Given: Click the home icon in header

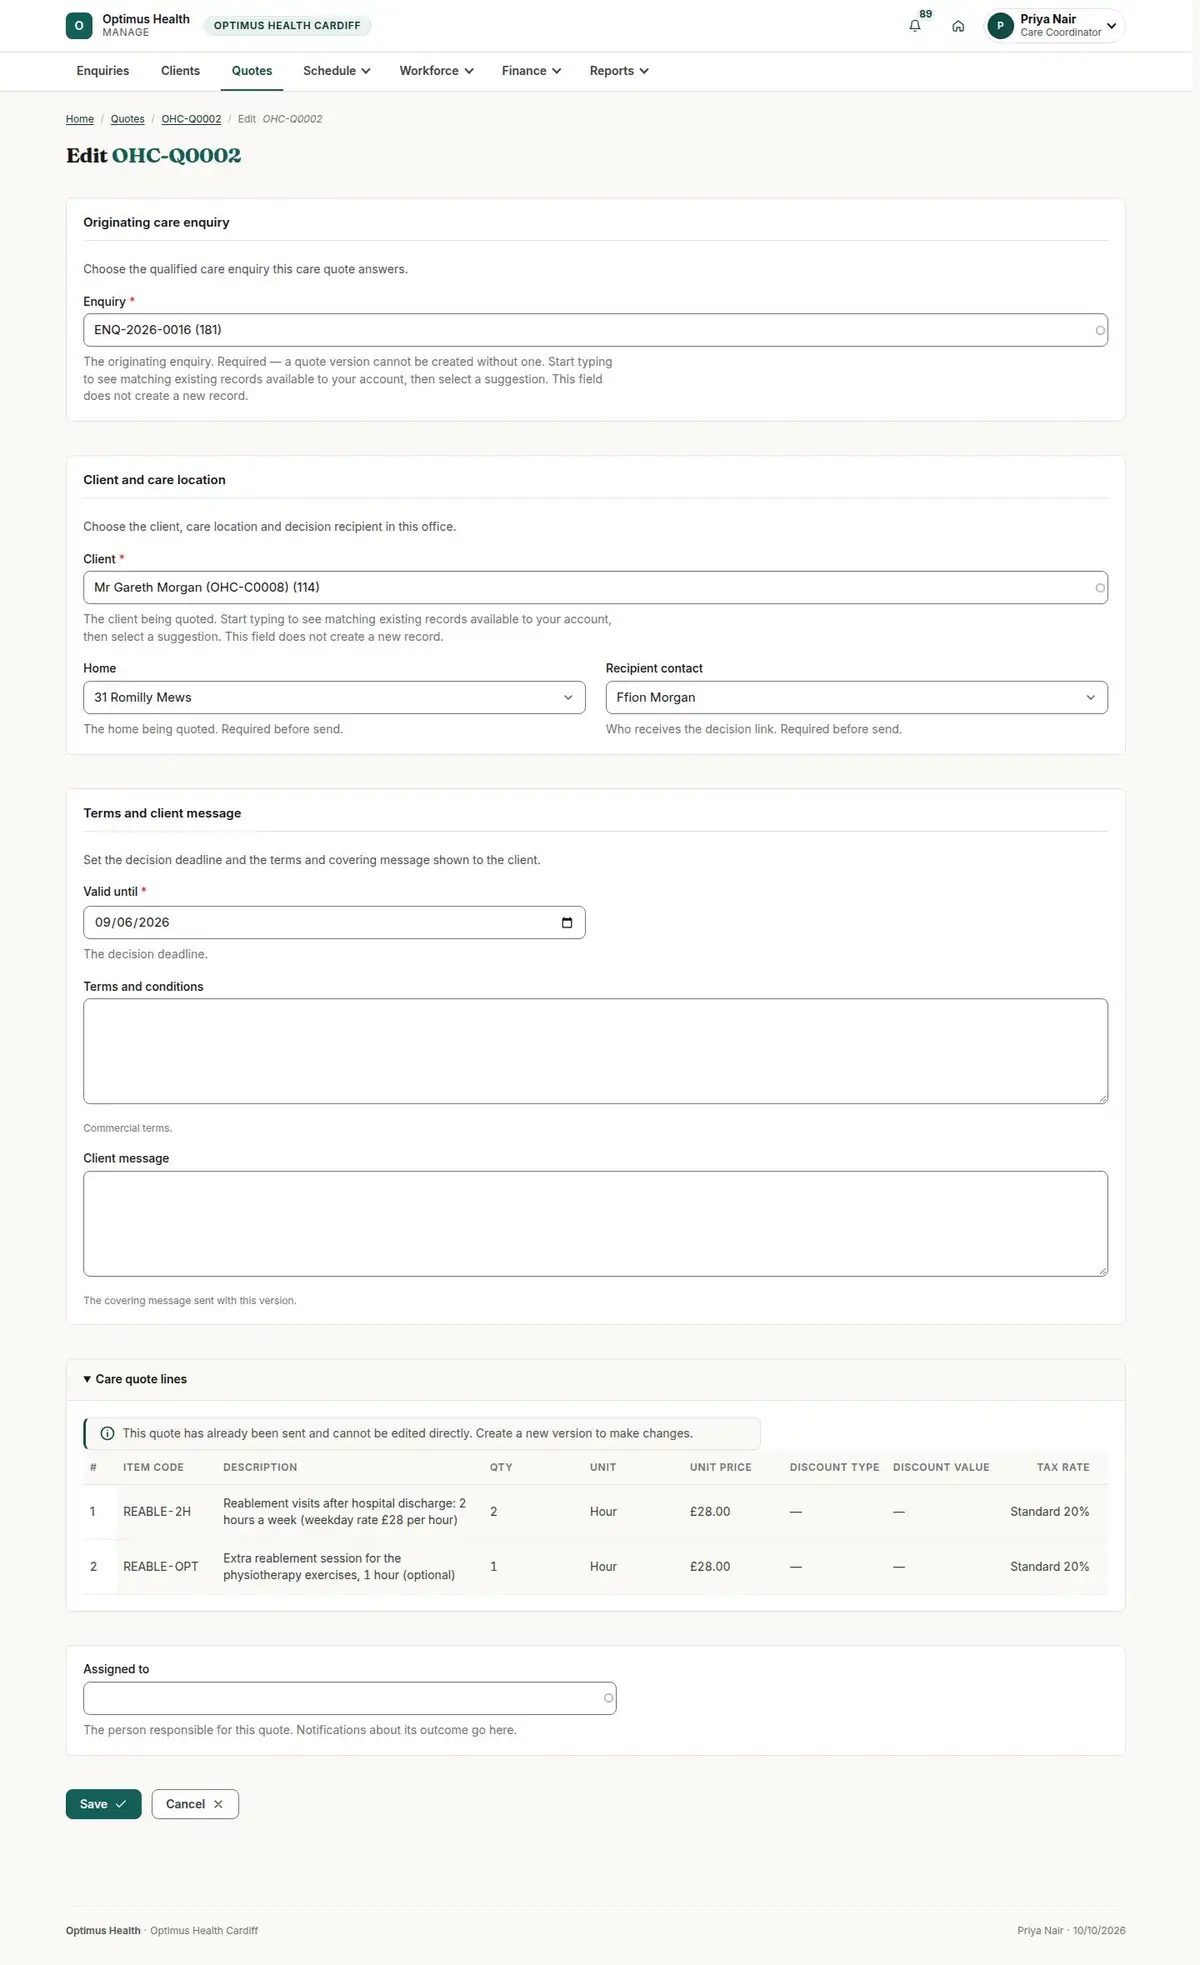Looking at the screenshot, I should coord(958,26).
